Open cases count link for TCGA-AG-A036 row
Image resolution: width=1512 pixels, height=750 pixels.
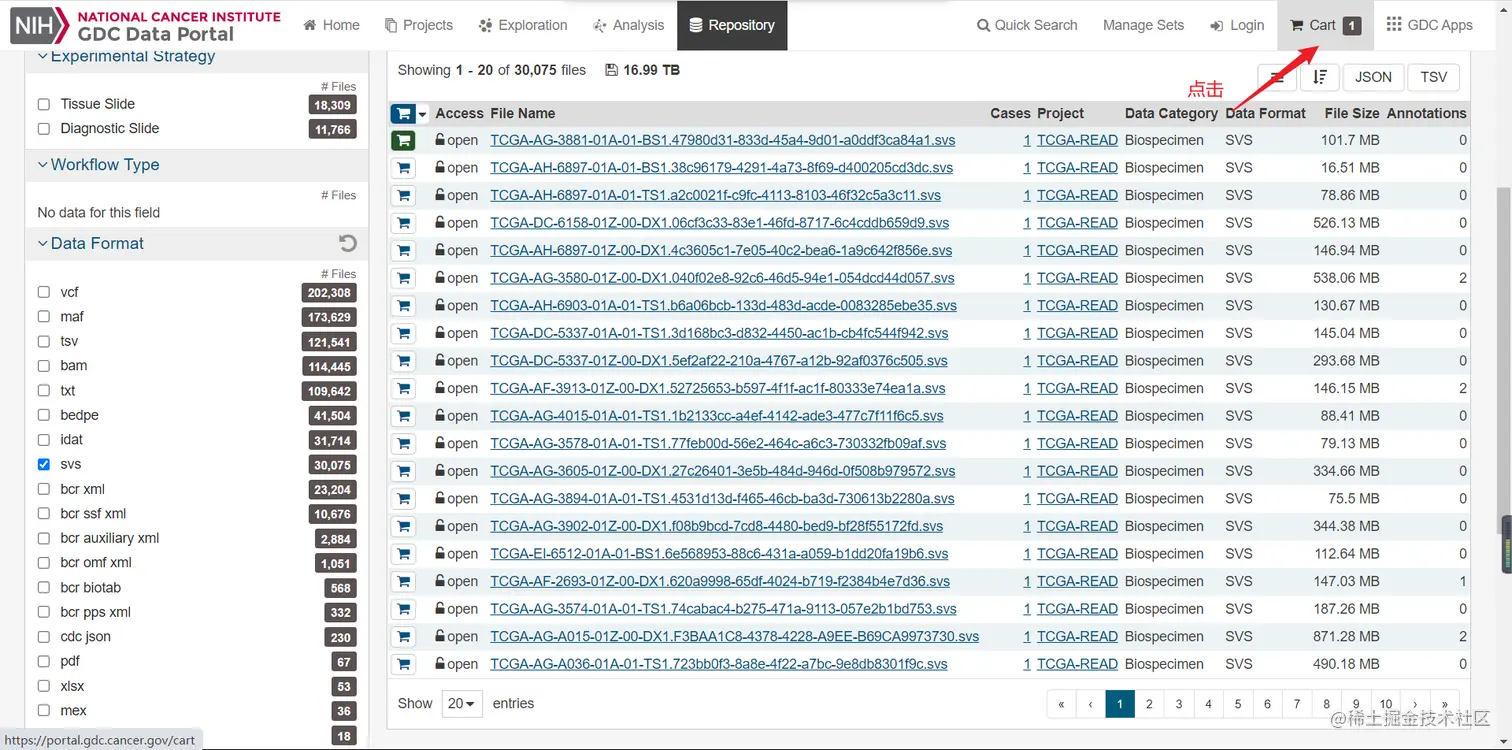(x=1027, y=664)
